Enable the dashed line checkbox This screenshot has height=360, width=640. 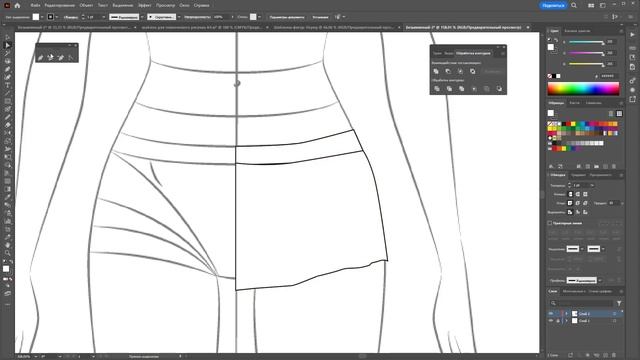(x=550, y=223)
